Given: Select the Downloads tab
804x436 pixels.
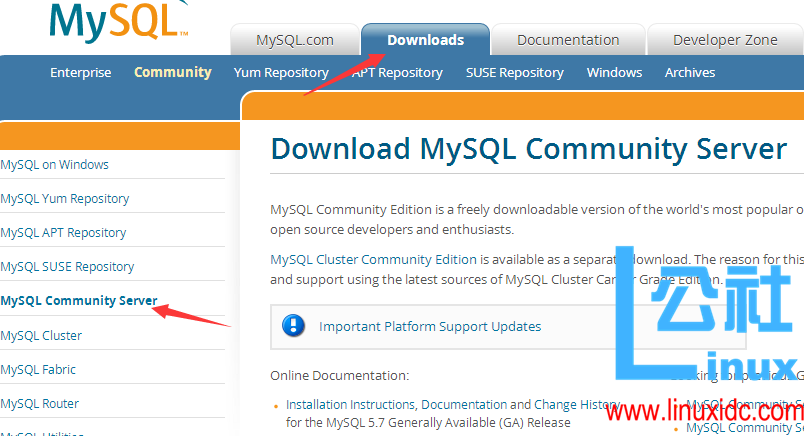Looking at the screenshot, I should click(x=426, y=39).
